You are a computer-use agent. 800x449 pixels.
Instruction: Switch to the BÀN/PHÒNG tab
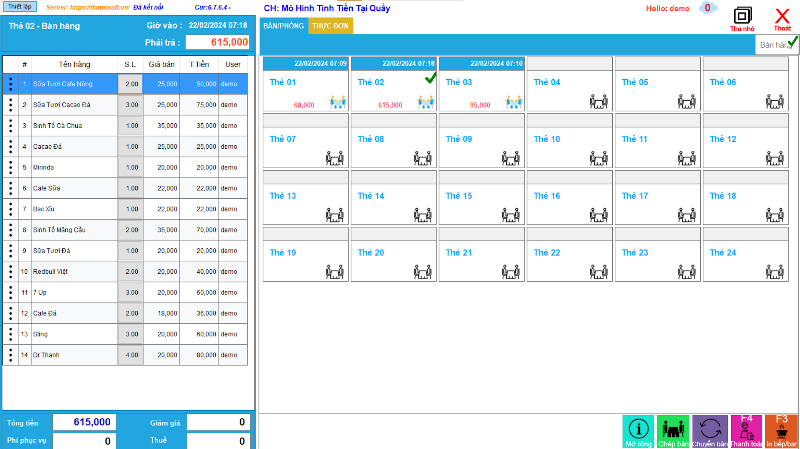click(283, 26)
